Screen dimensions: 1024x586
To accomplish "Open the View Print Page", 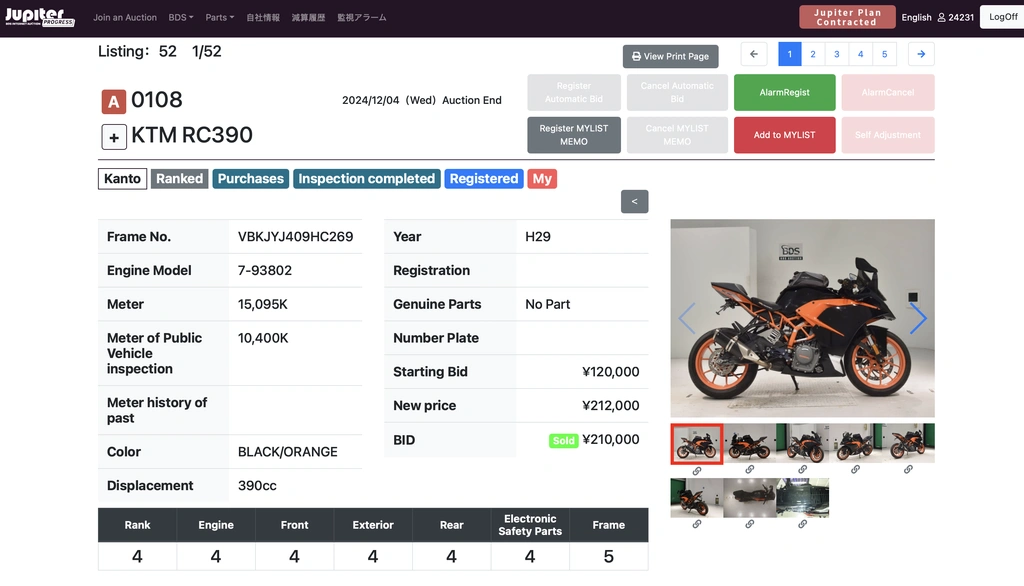I will click(670, 56).
